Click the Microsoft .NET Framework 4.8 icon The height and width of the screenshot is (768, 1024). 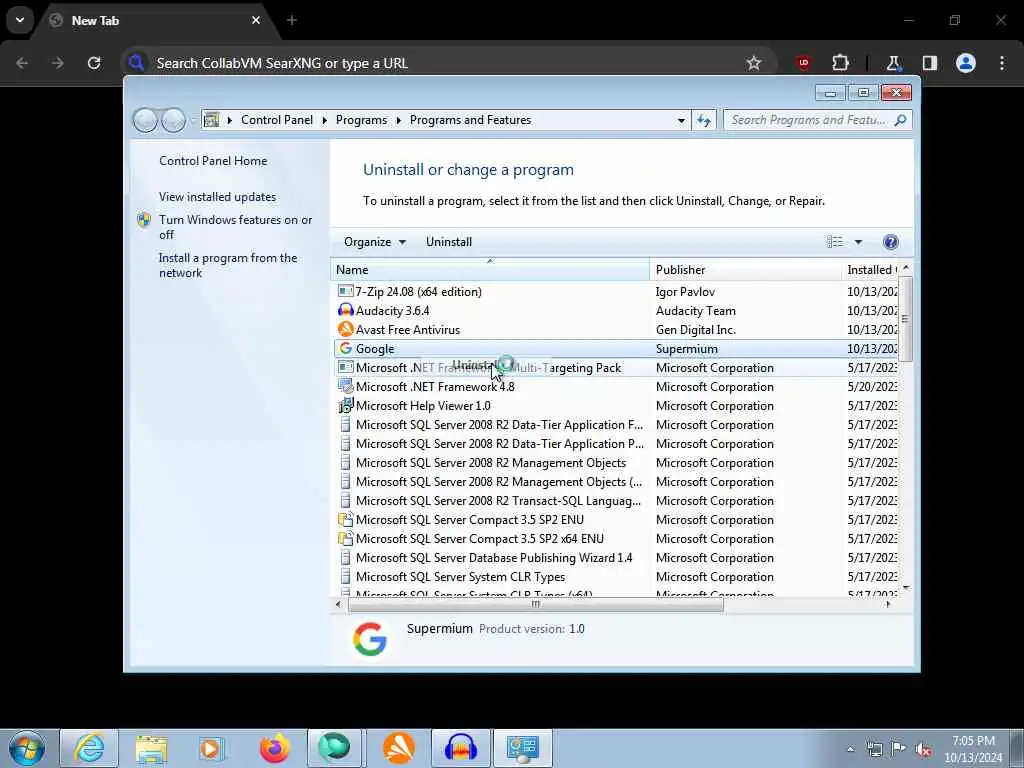(x=345, y=386)
